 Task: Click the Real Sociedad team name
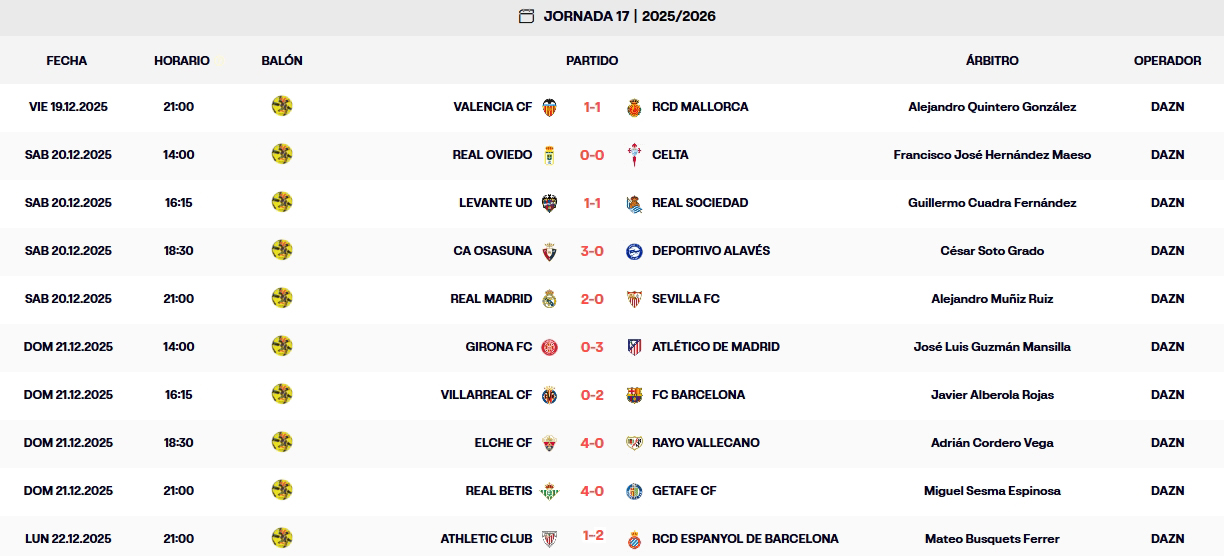700,203
